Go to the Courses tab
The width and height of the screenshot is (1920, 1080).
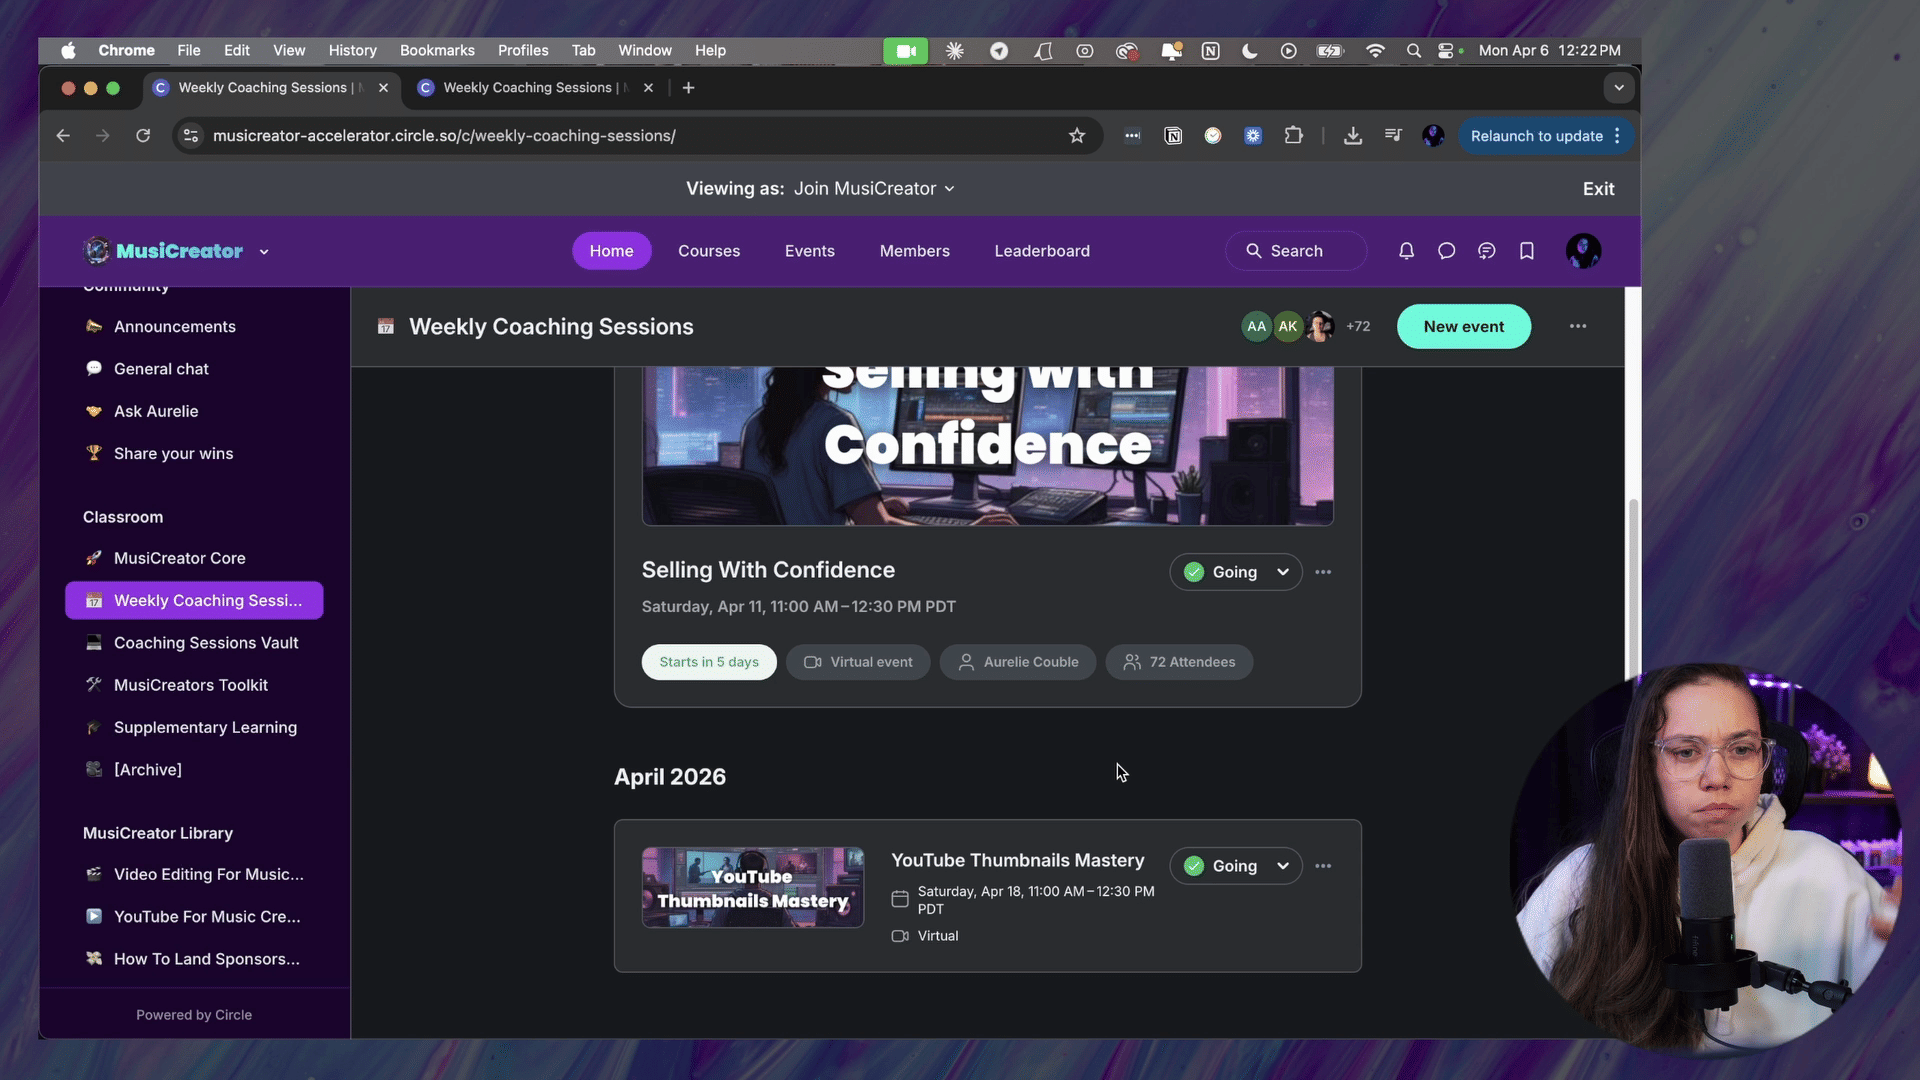[709, 251]
